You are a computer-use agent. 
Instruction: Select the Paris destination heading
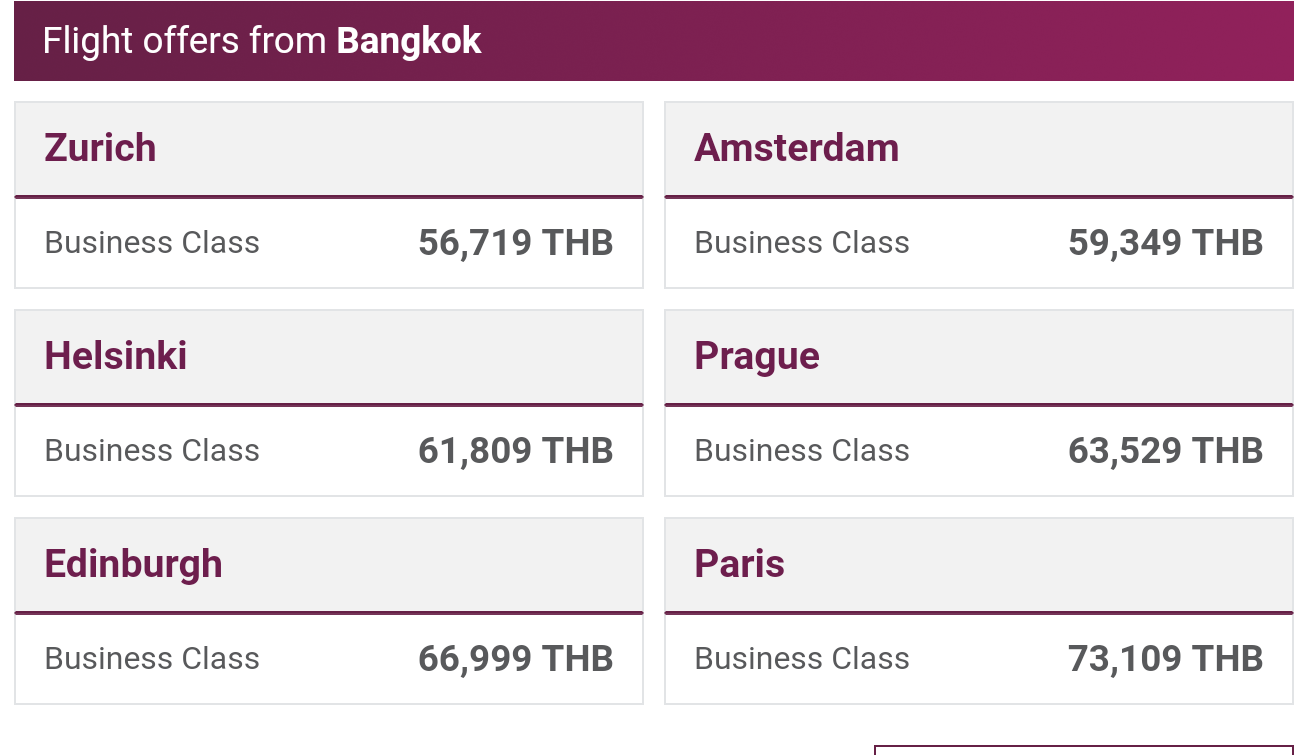tap(739, 564)
